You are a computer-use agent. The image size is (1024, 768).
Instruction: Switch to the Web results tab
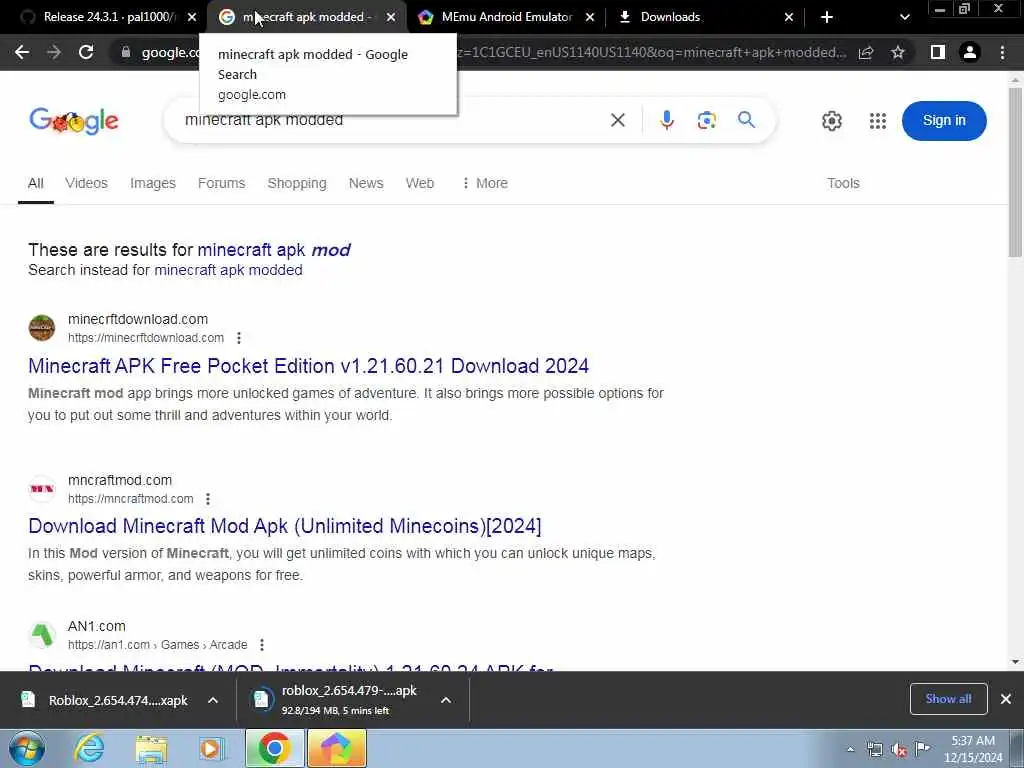(x=420, y=184)
